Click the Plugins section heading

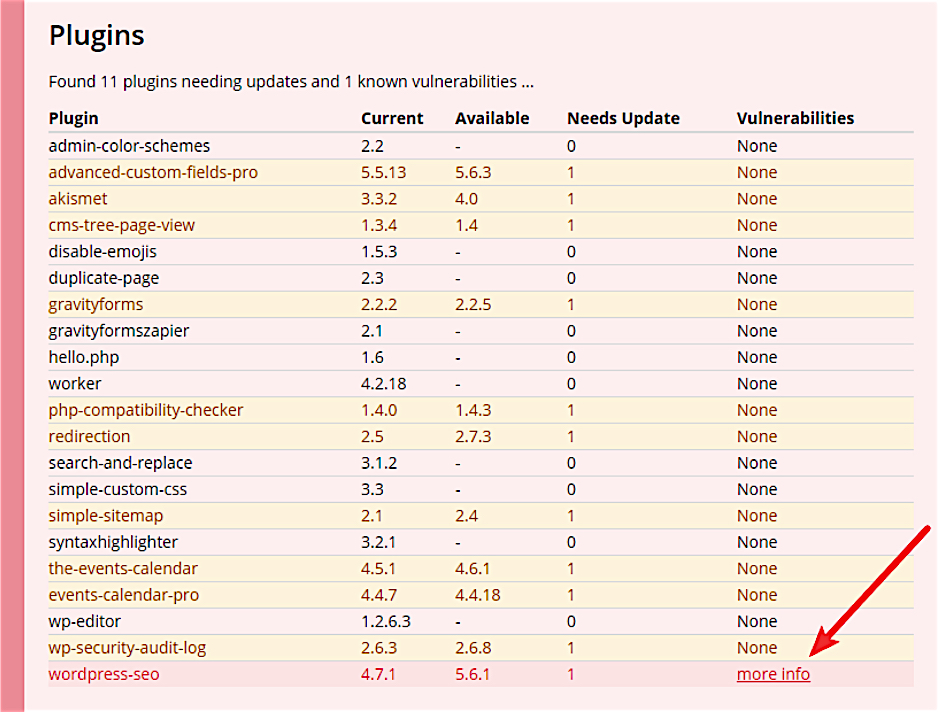point(96,35)
